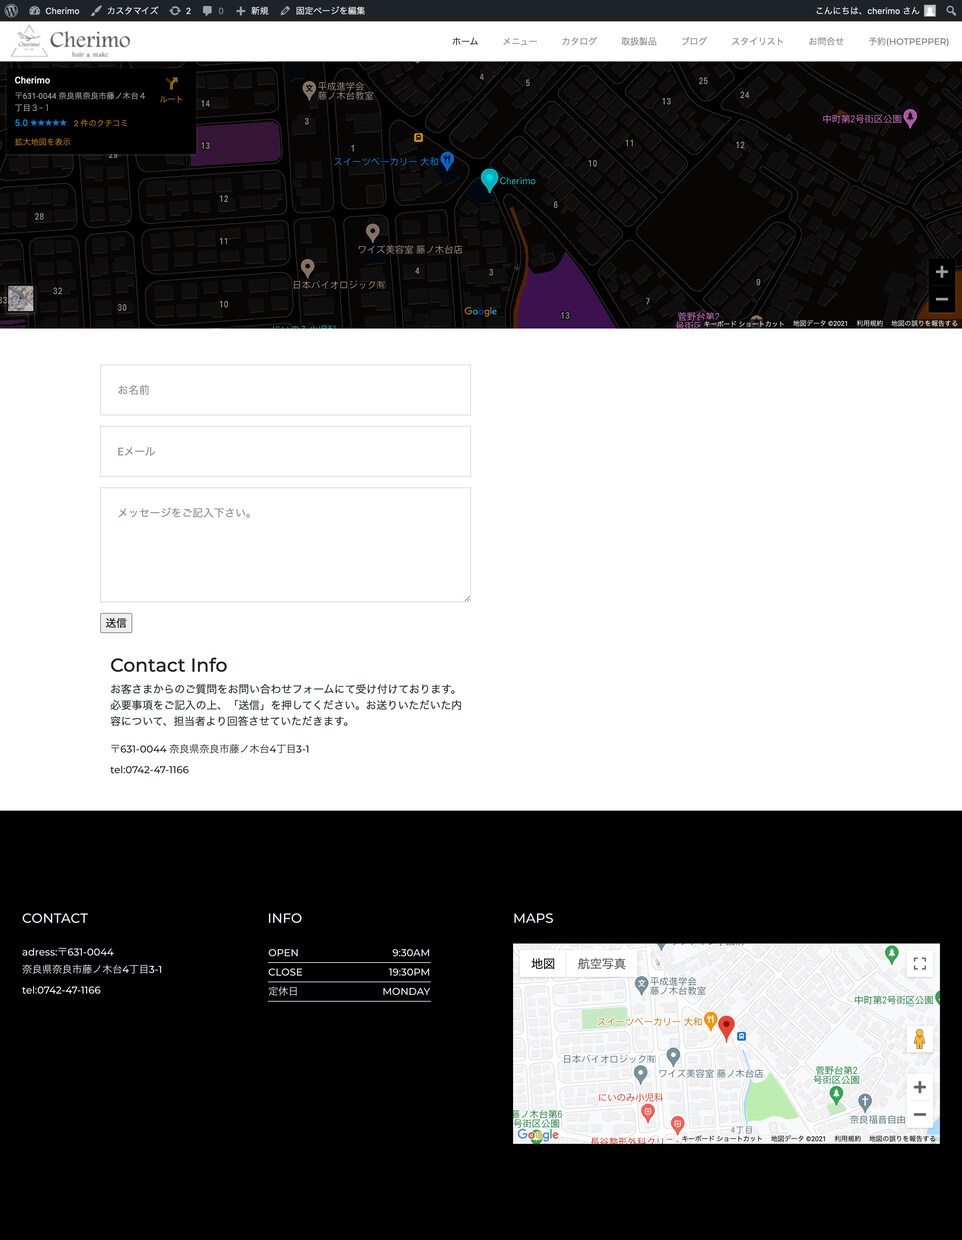Select the 航空写真 satellite view button
The height and width of the screenshot is (1240, 962).
pyautogui.click(x=601, y=964)
